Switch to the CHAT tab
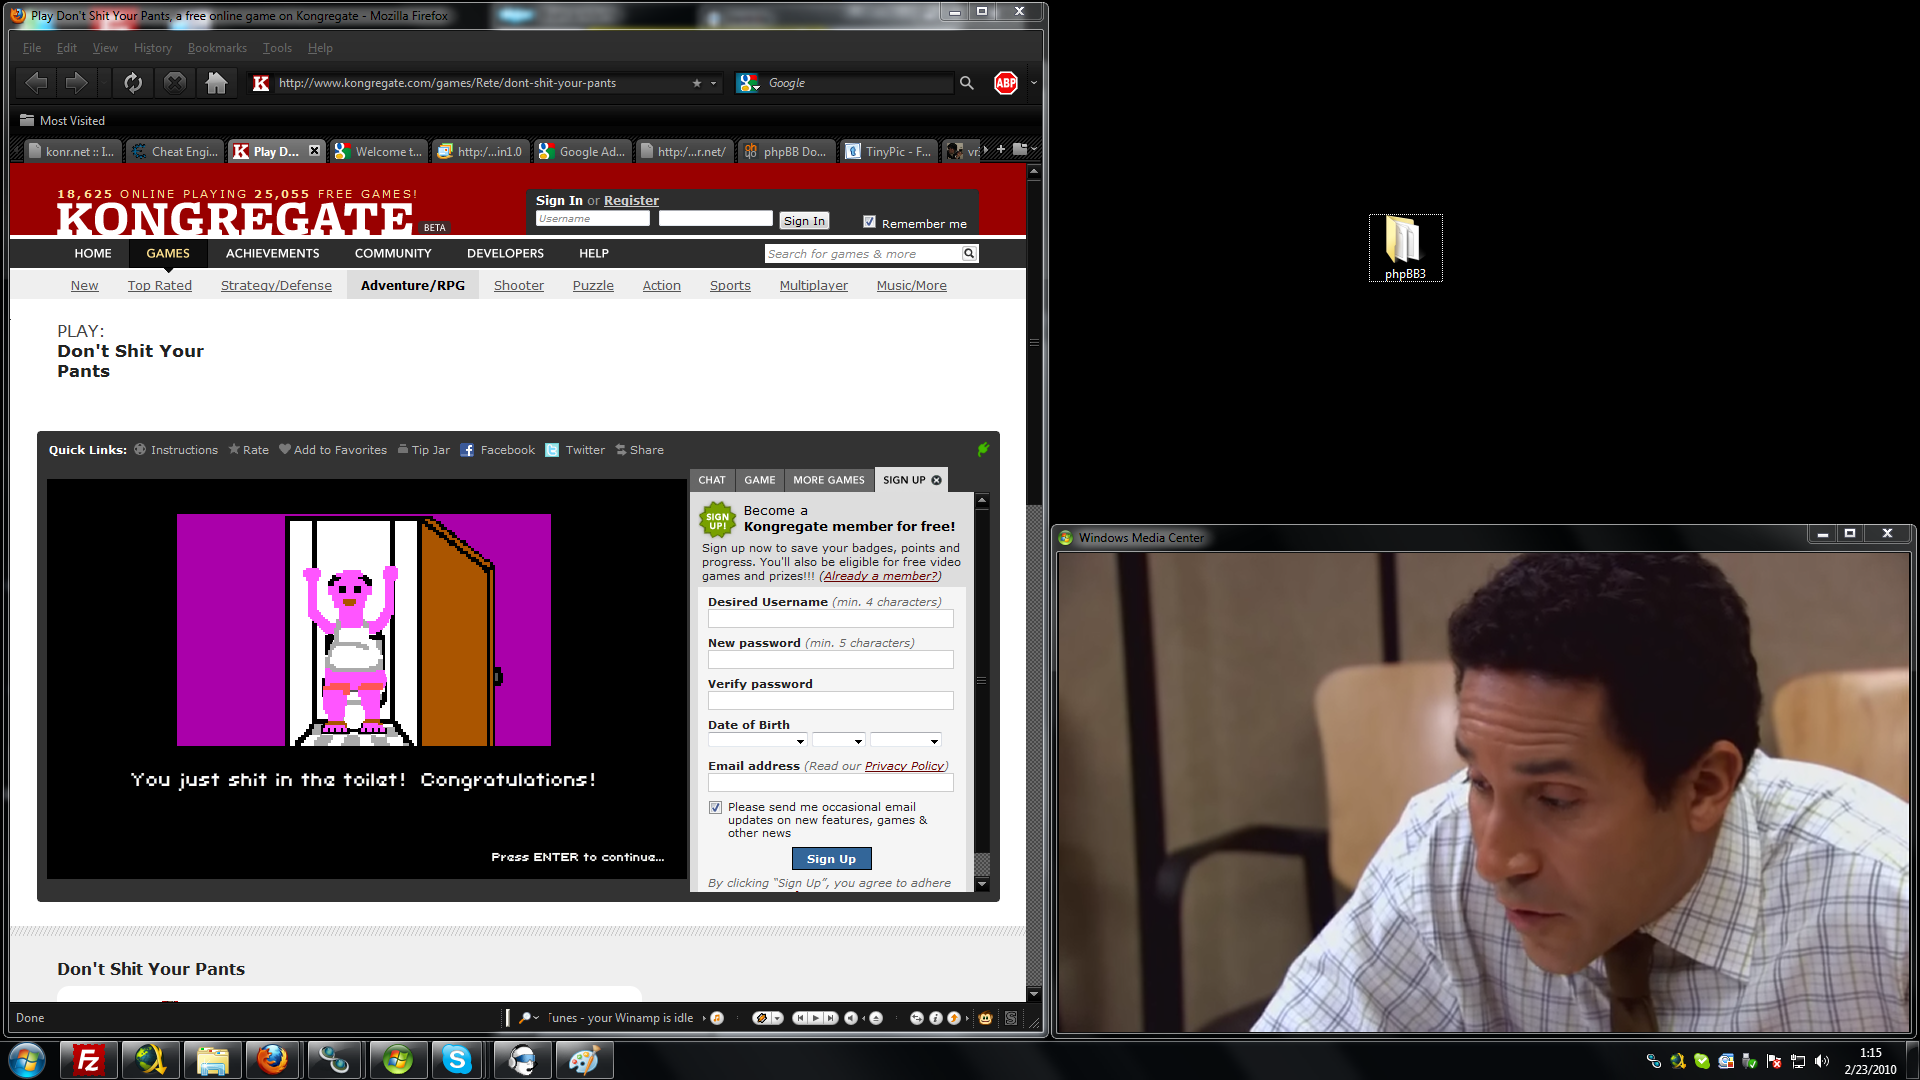Image resolution: width=1920 pixels, height=1080 pixels. (712, 480)
